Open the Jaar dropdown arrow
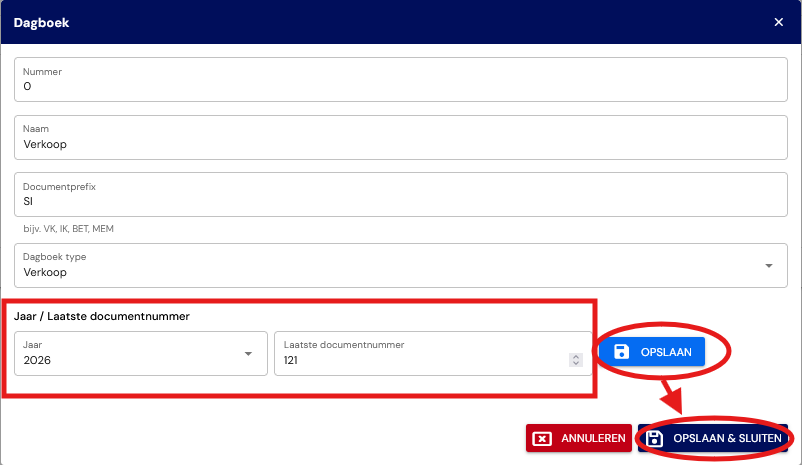This screenshot has height=465, width=802. tap(248, 354)
